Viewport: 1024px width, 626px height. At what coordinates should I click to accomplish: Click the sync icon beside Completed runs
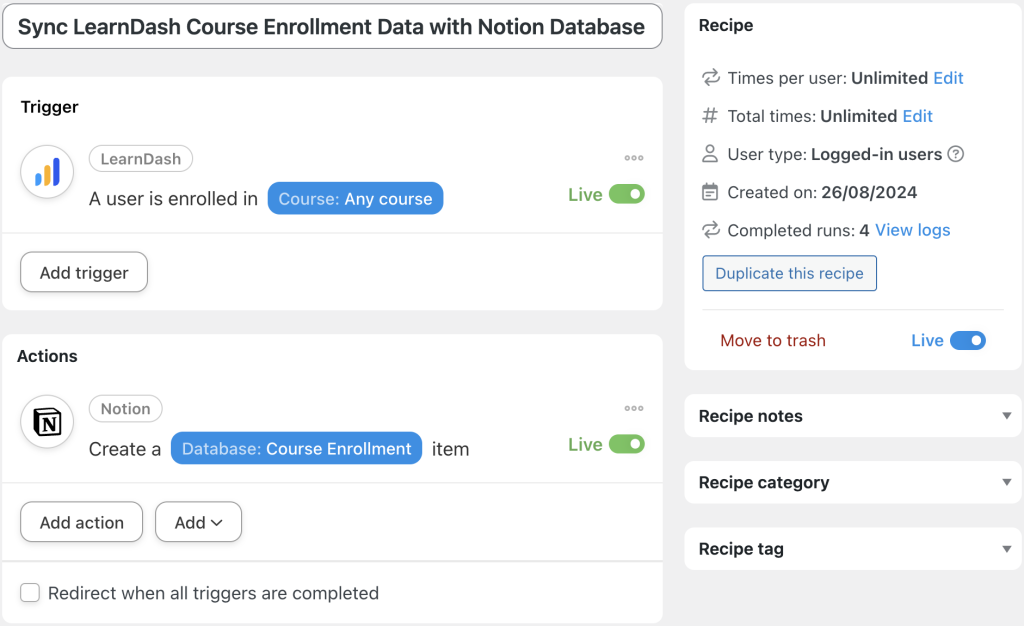click(x=711, y=230)
